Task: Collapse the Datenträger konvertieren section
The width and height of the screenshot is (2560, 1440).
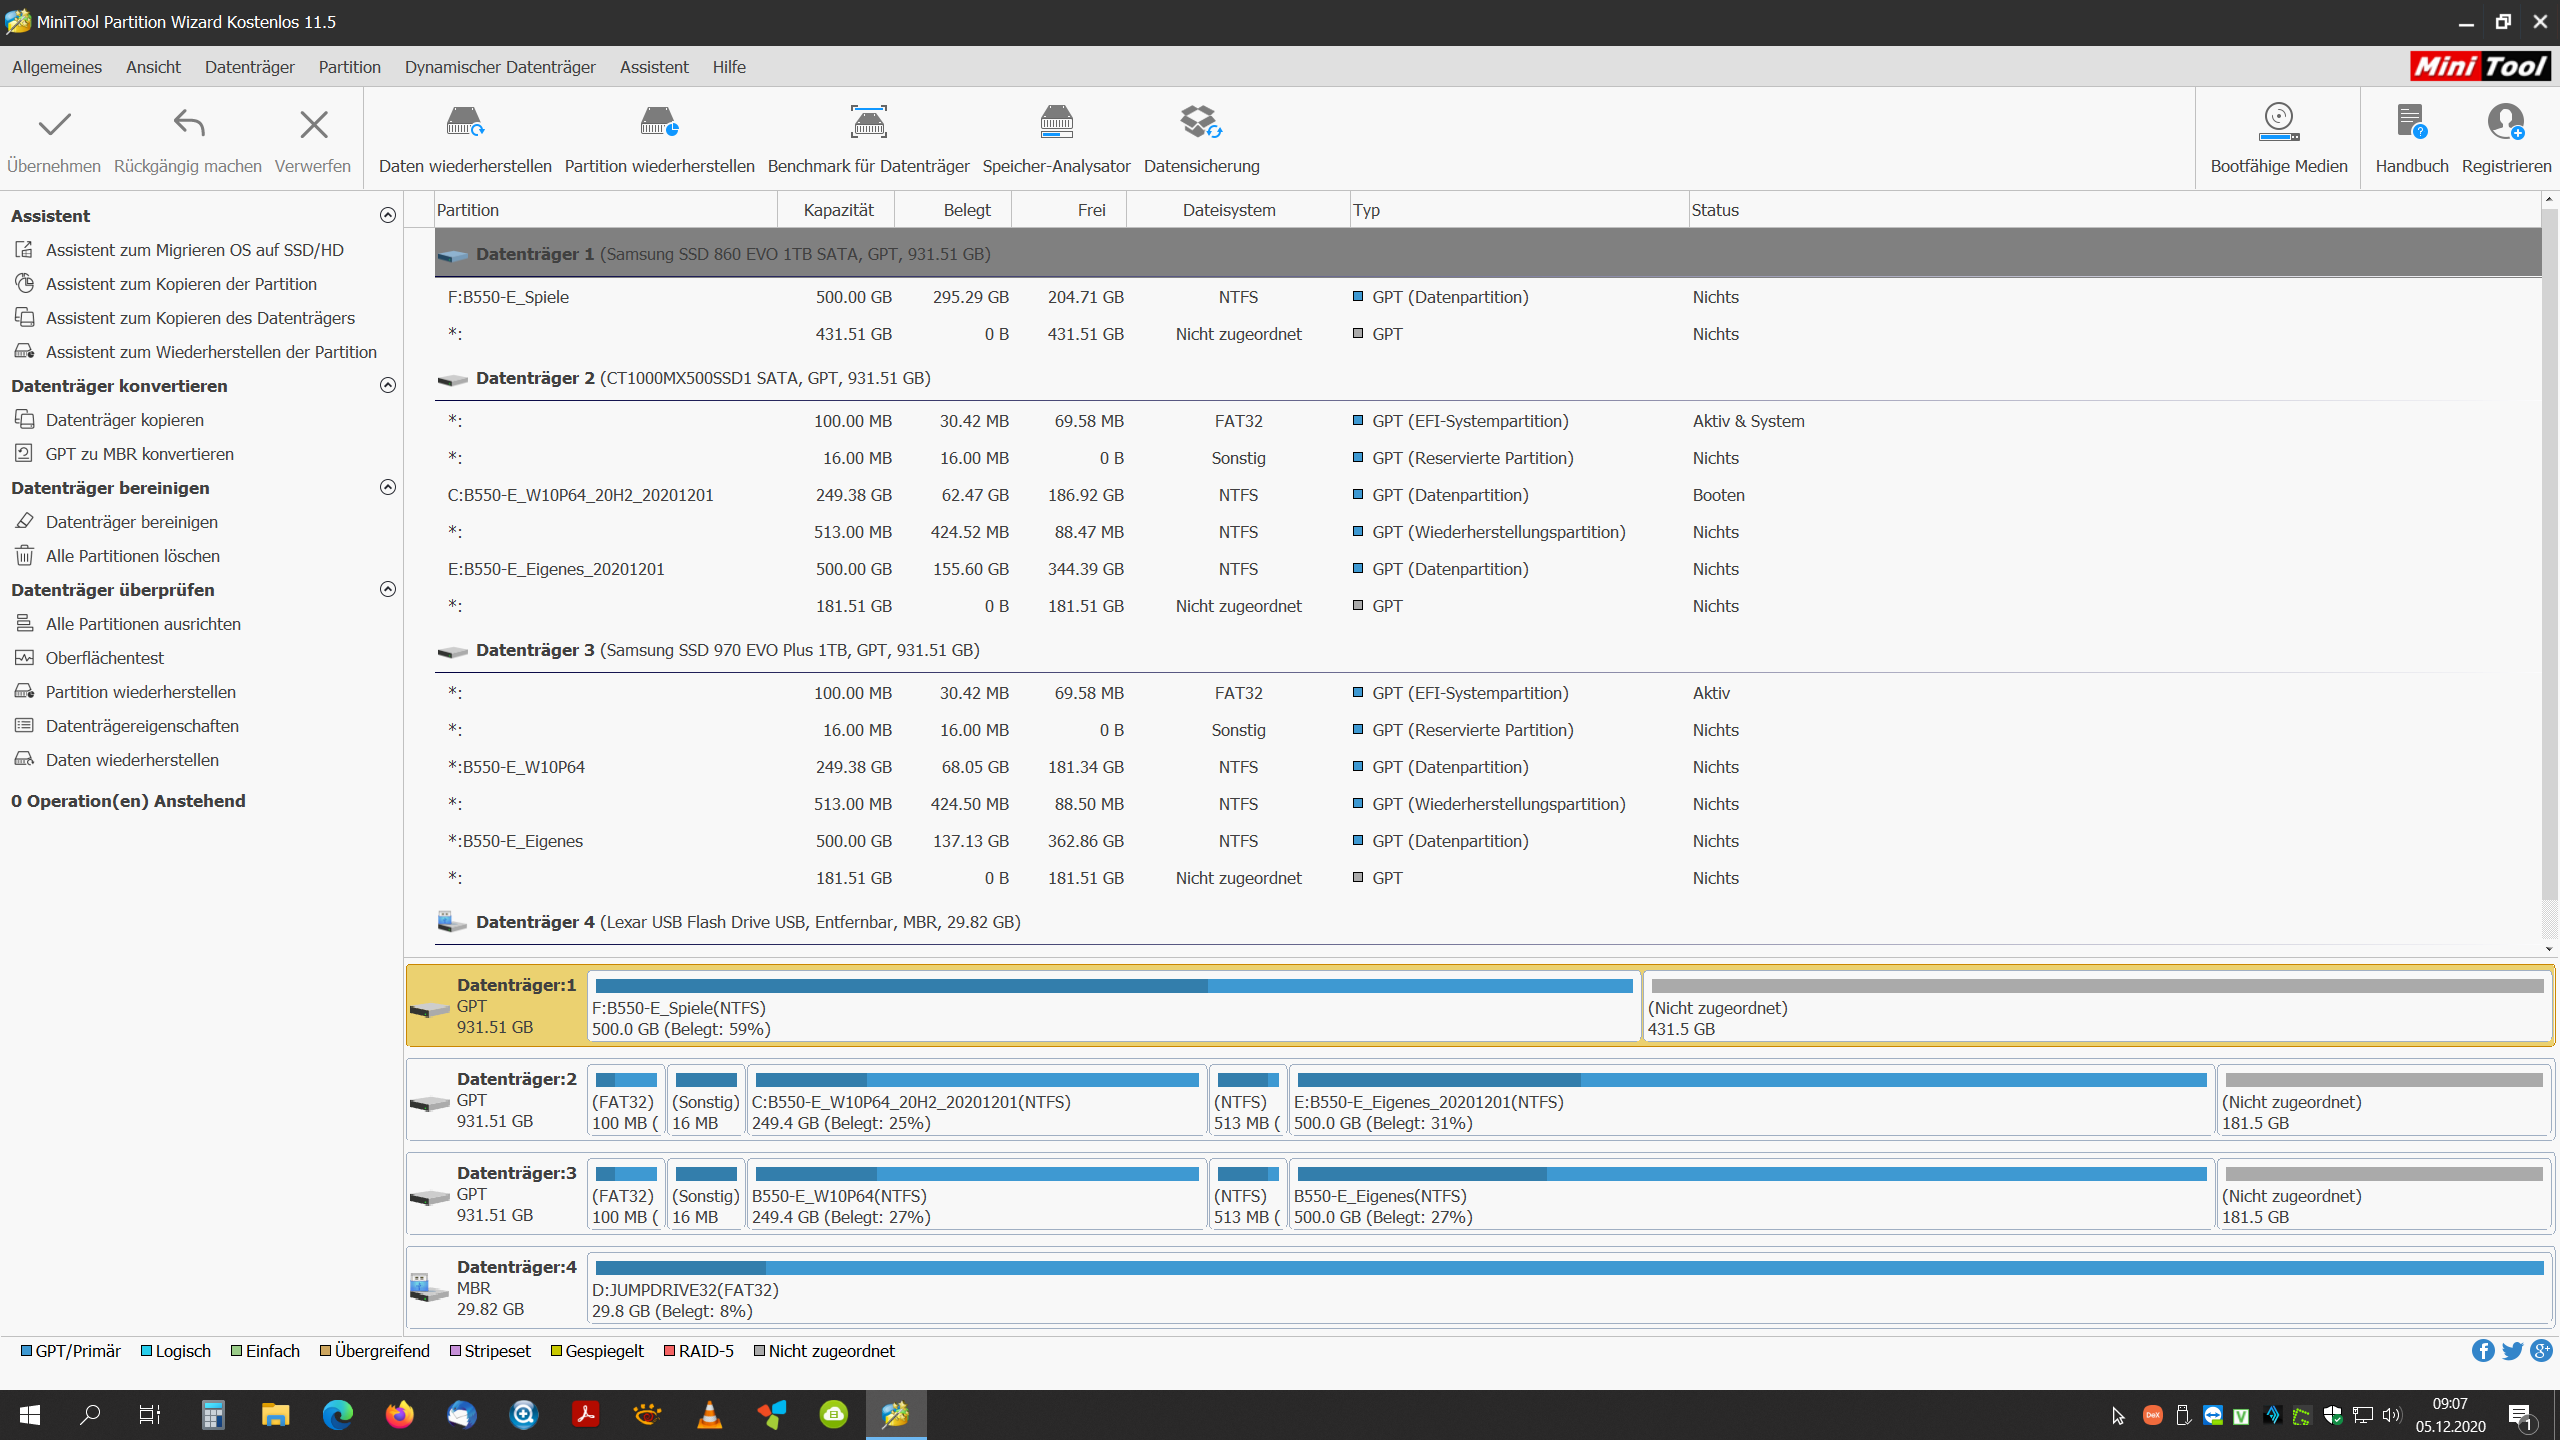Action: (388, 386)
